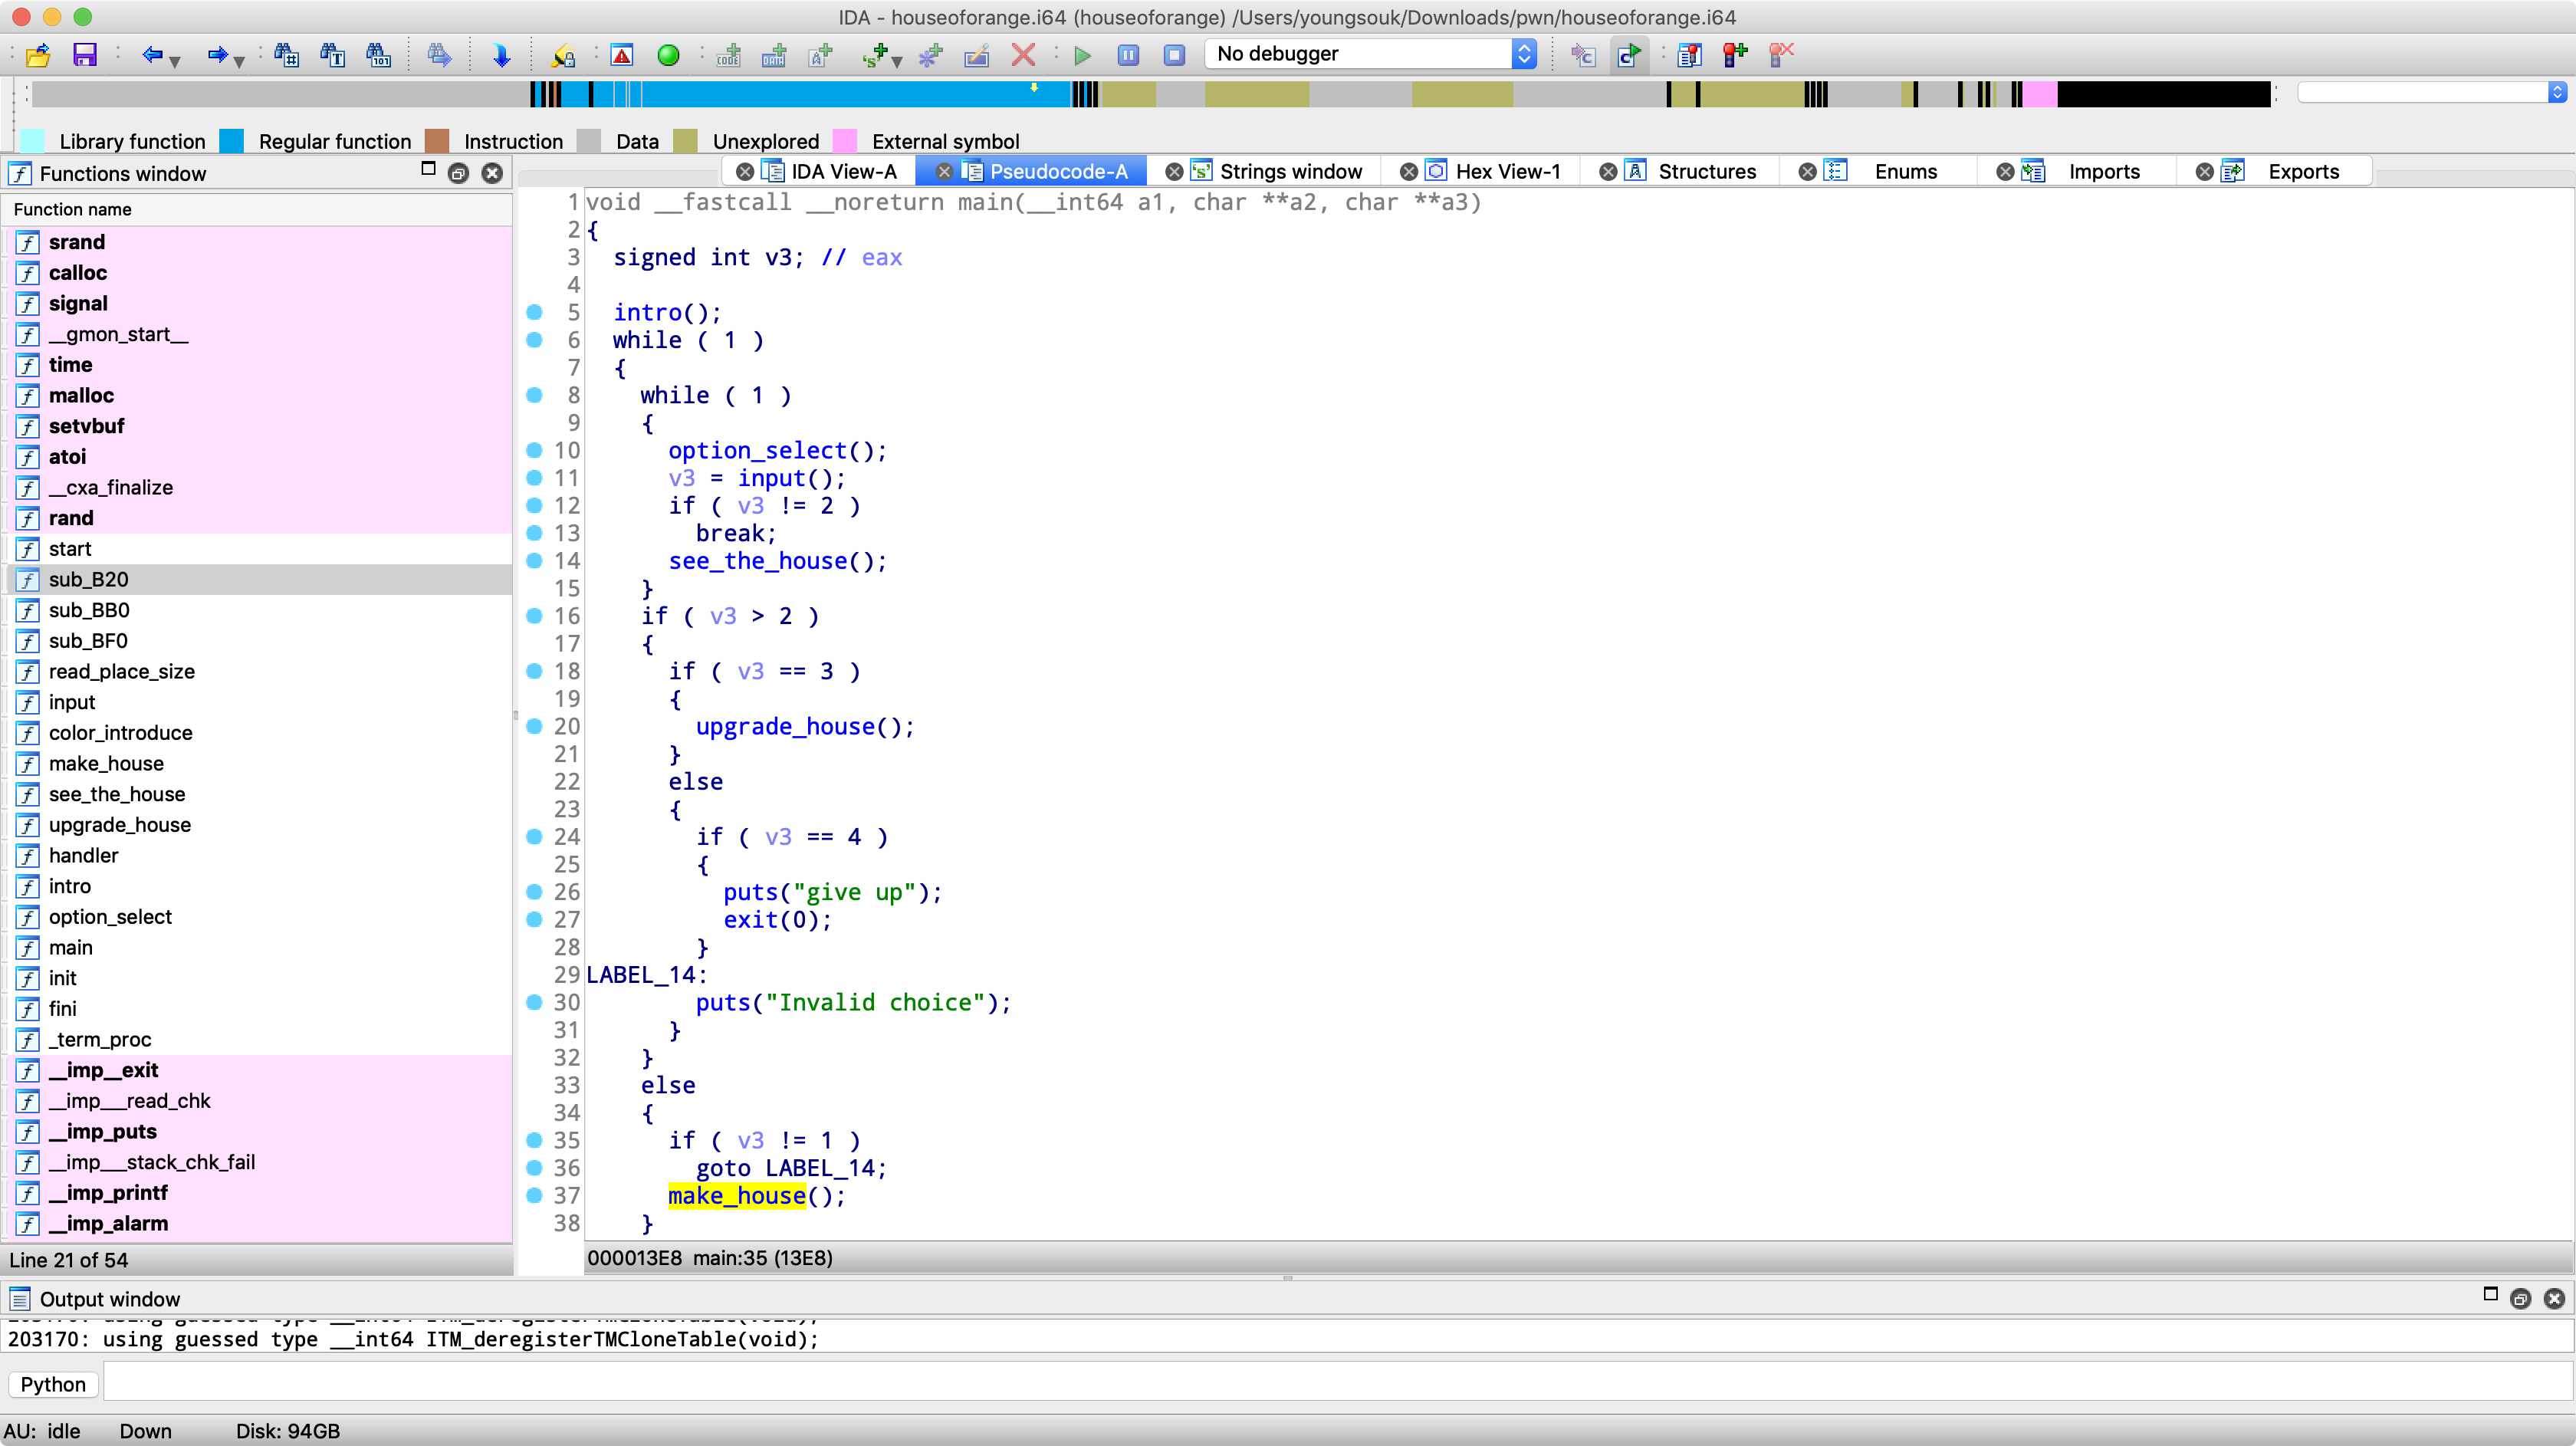Select make_house in the functions list
This screenshot has height=1446, width=2576.
(x=106, y=764)
